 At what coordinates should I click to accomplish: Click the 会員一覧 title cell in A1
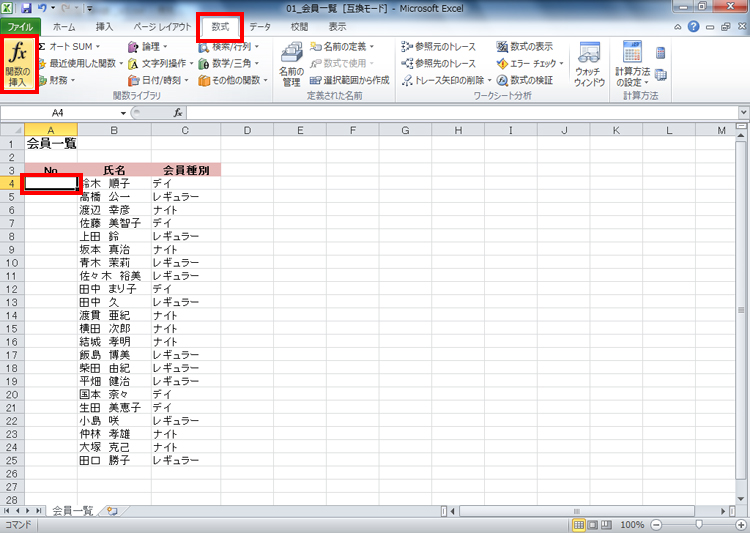pos(51,144)
